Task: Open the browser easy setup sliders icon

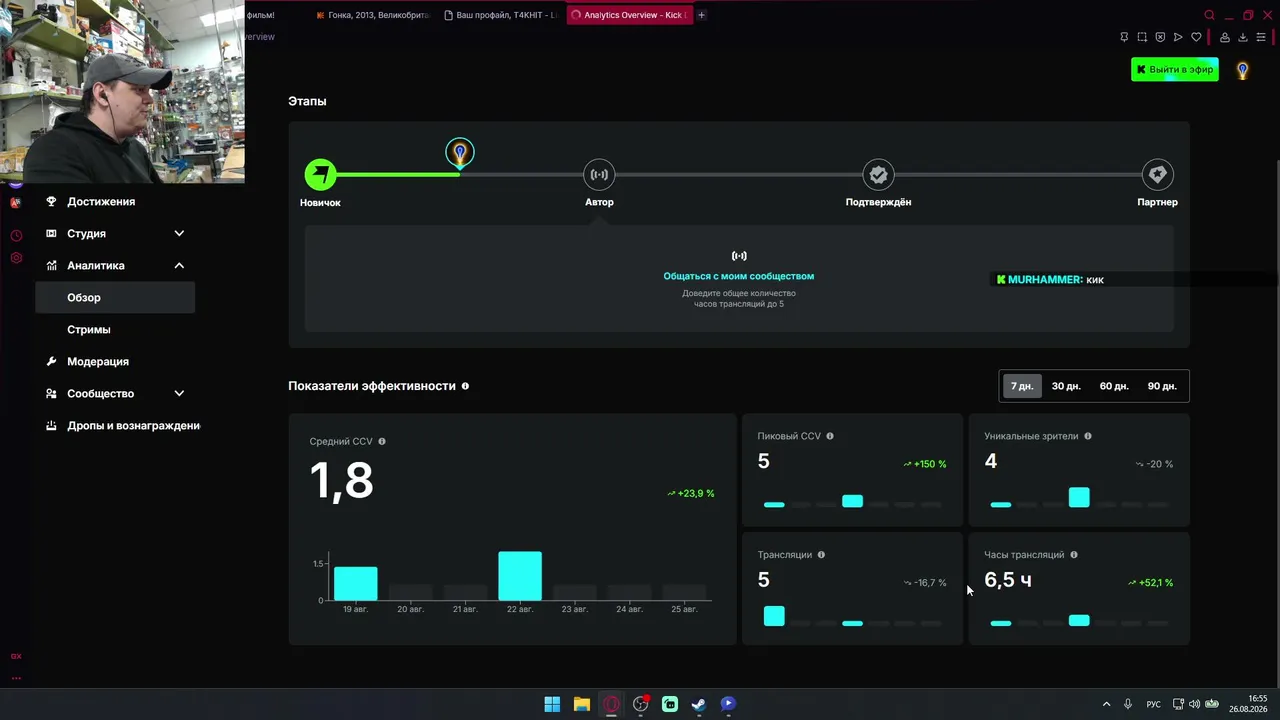Action: [x=1261, y=37]
